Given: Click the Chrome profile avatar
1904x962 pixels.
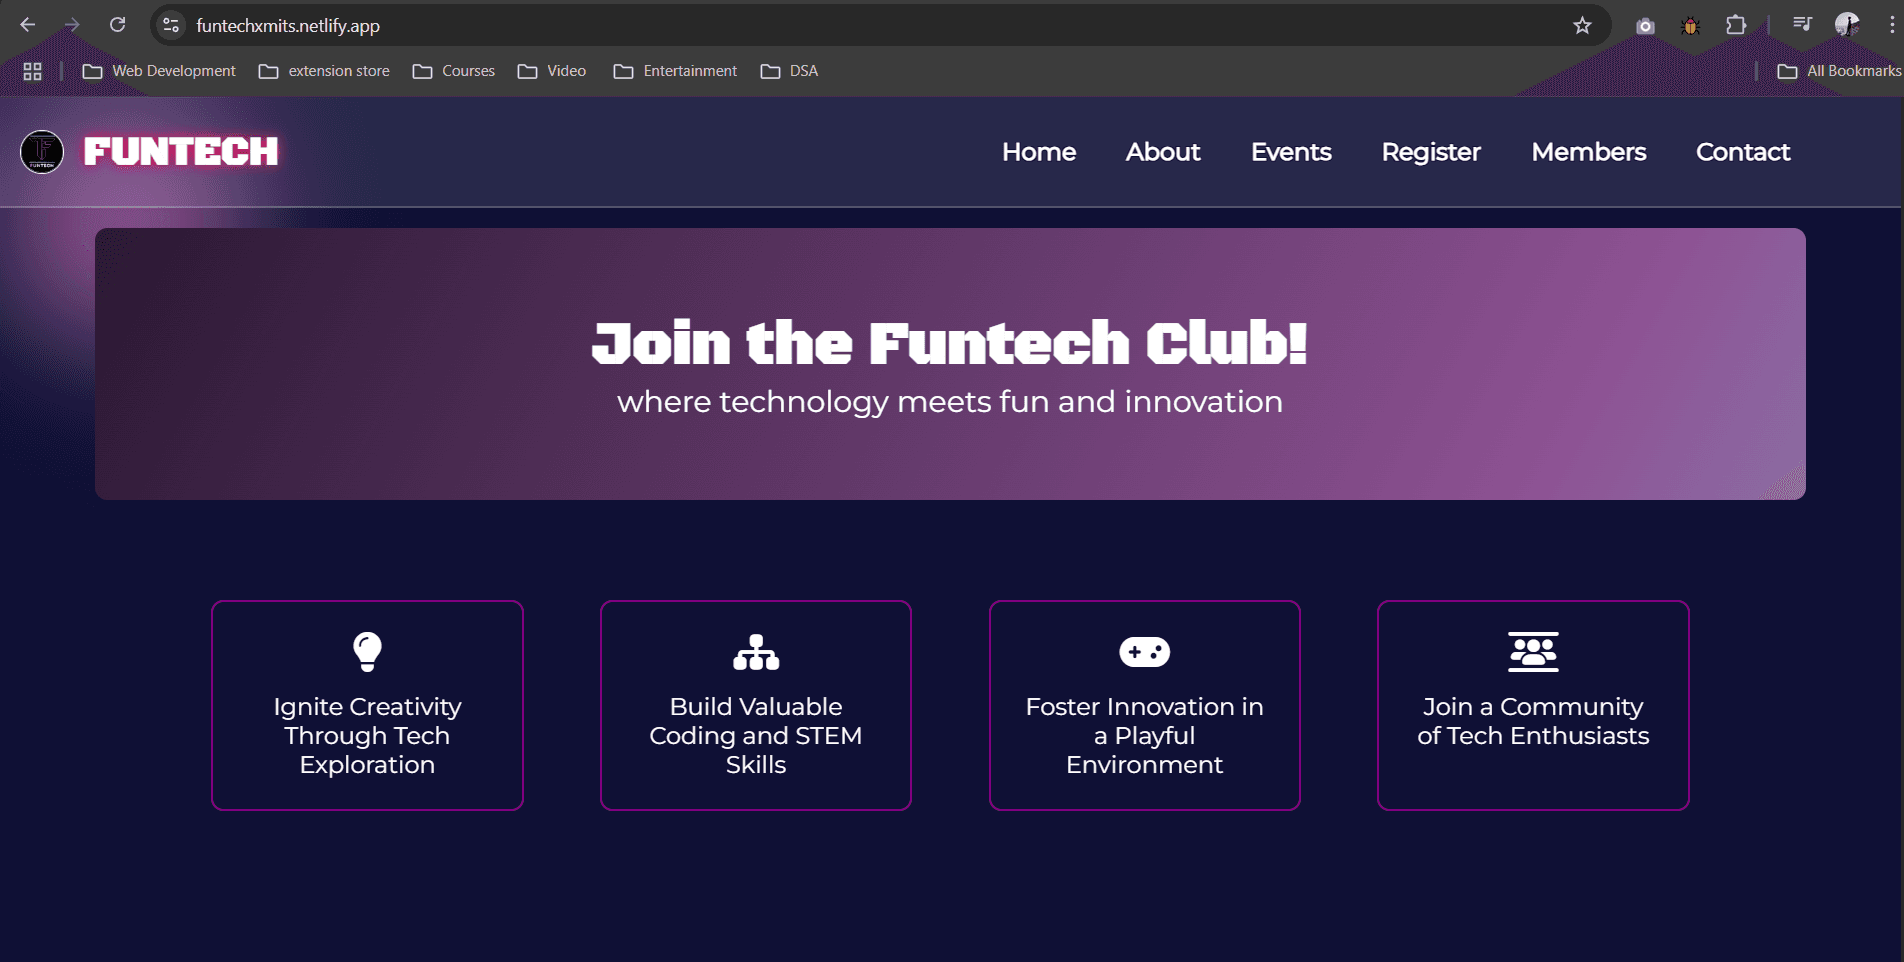Looking at the screenshot, I should tap(1849, 24).
